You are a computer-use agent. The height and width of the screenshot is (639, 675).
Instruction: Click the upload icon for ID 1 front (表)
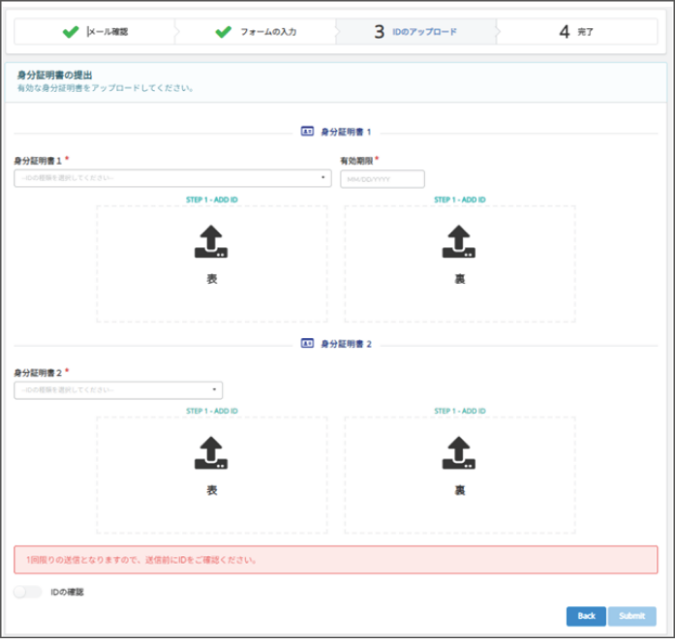click(x=211, y=242)
